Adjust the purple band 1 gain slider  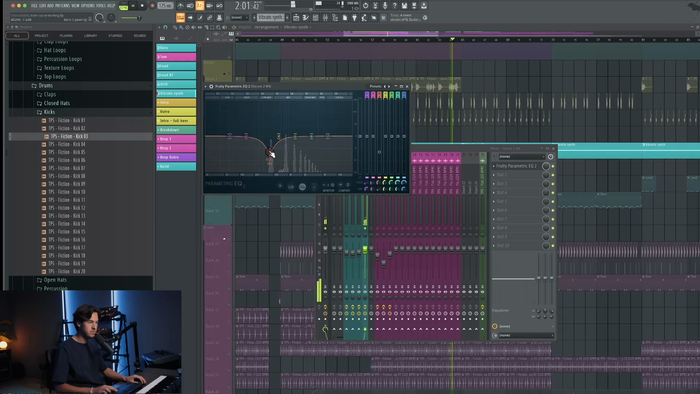pyautogui.click(x=367, y=136)
